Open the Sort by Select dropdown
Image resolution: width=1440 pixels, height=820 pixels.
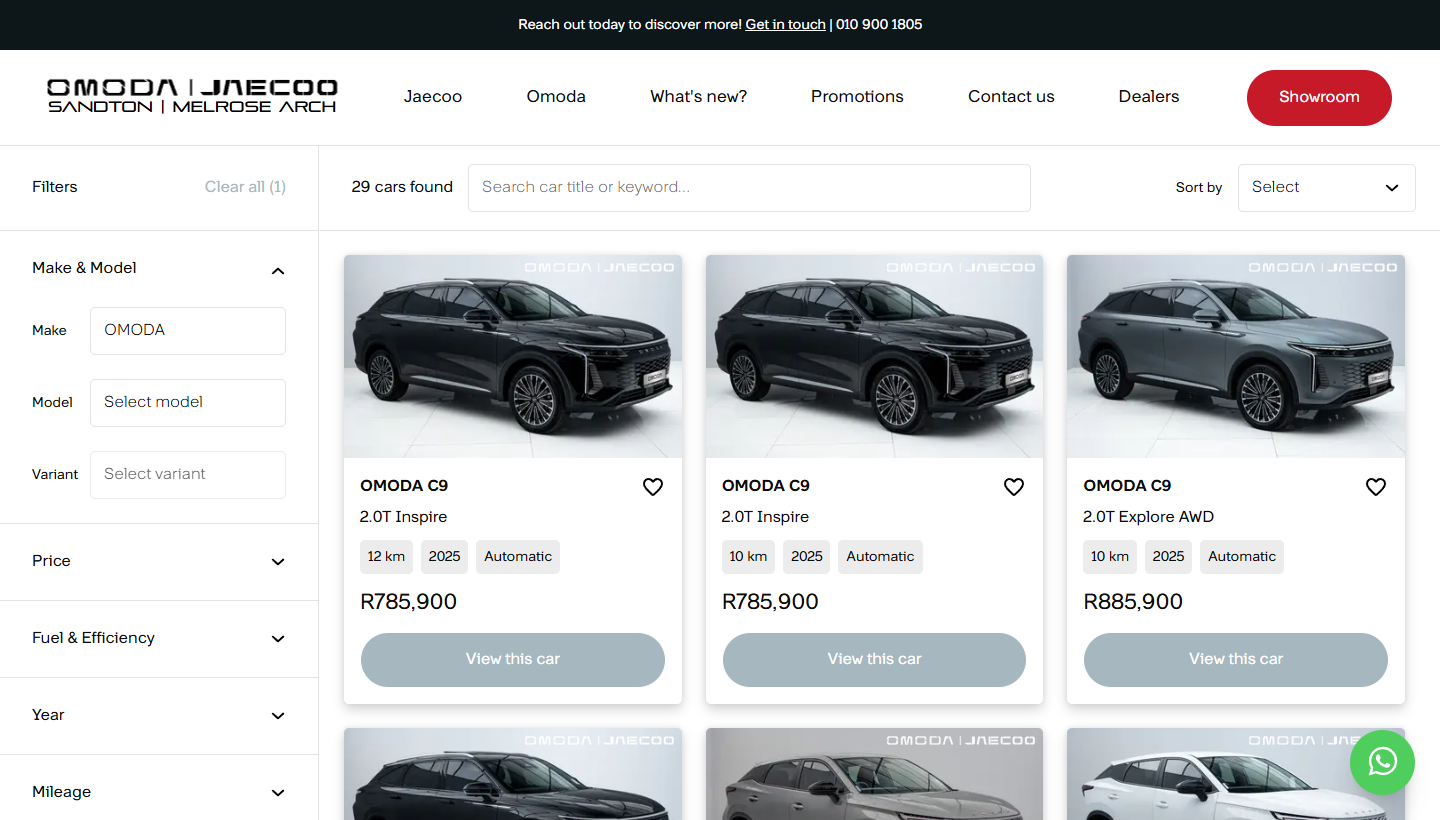(x=1326, y=188)
